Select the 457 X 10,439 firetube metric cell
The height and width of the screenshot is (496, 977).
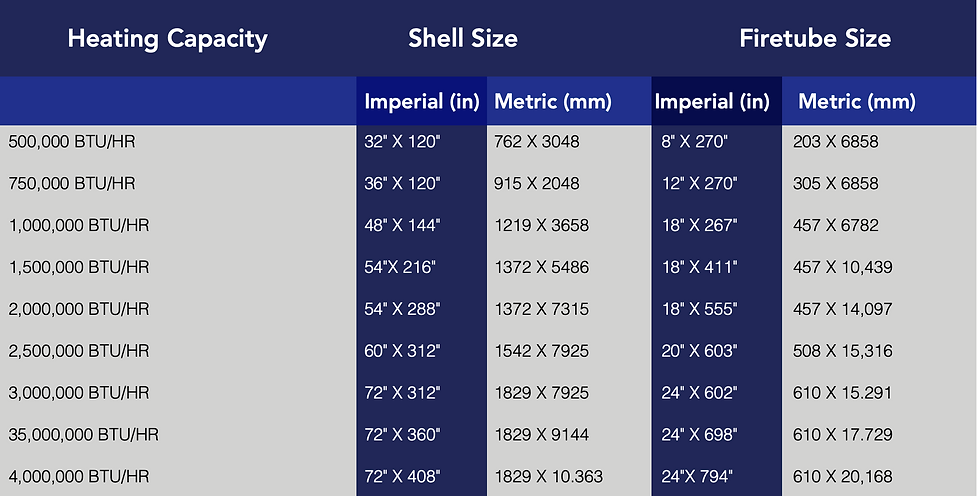842,267
